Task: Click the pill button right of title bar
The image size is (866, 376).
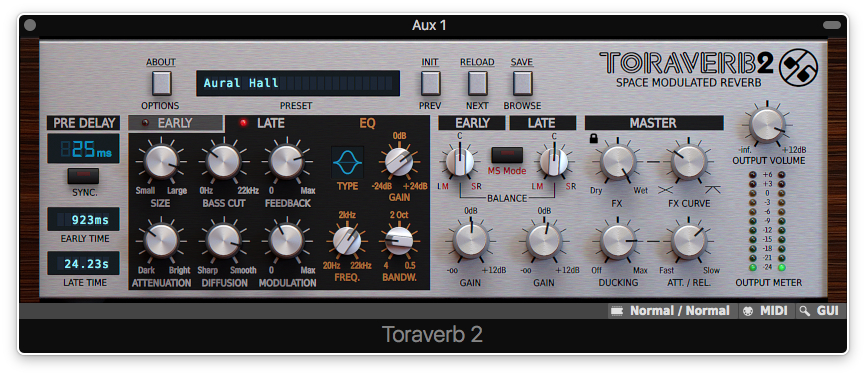Action: click(x=832, y=25)
